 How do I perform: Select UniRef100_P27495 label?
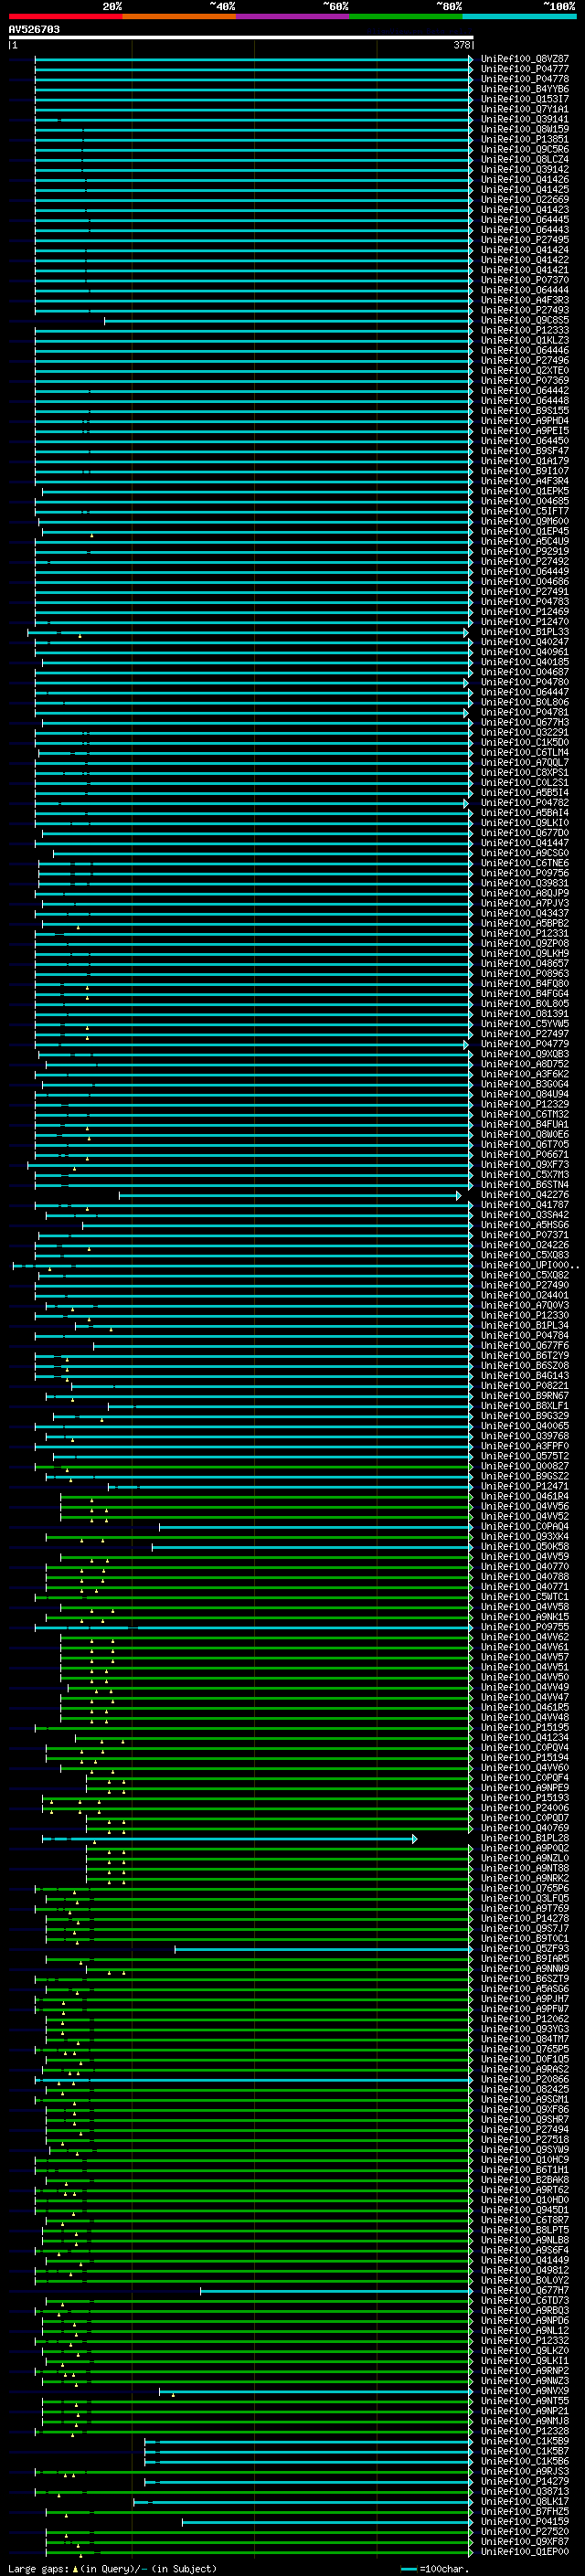click(x=524, y=240)
